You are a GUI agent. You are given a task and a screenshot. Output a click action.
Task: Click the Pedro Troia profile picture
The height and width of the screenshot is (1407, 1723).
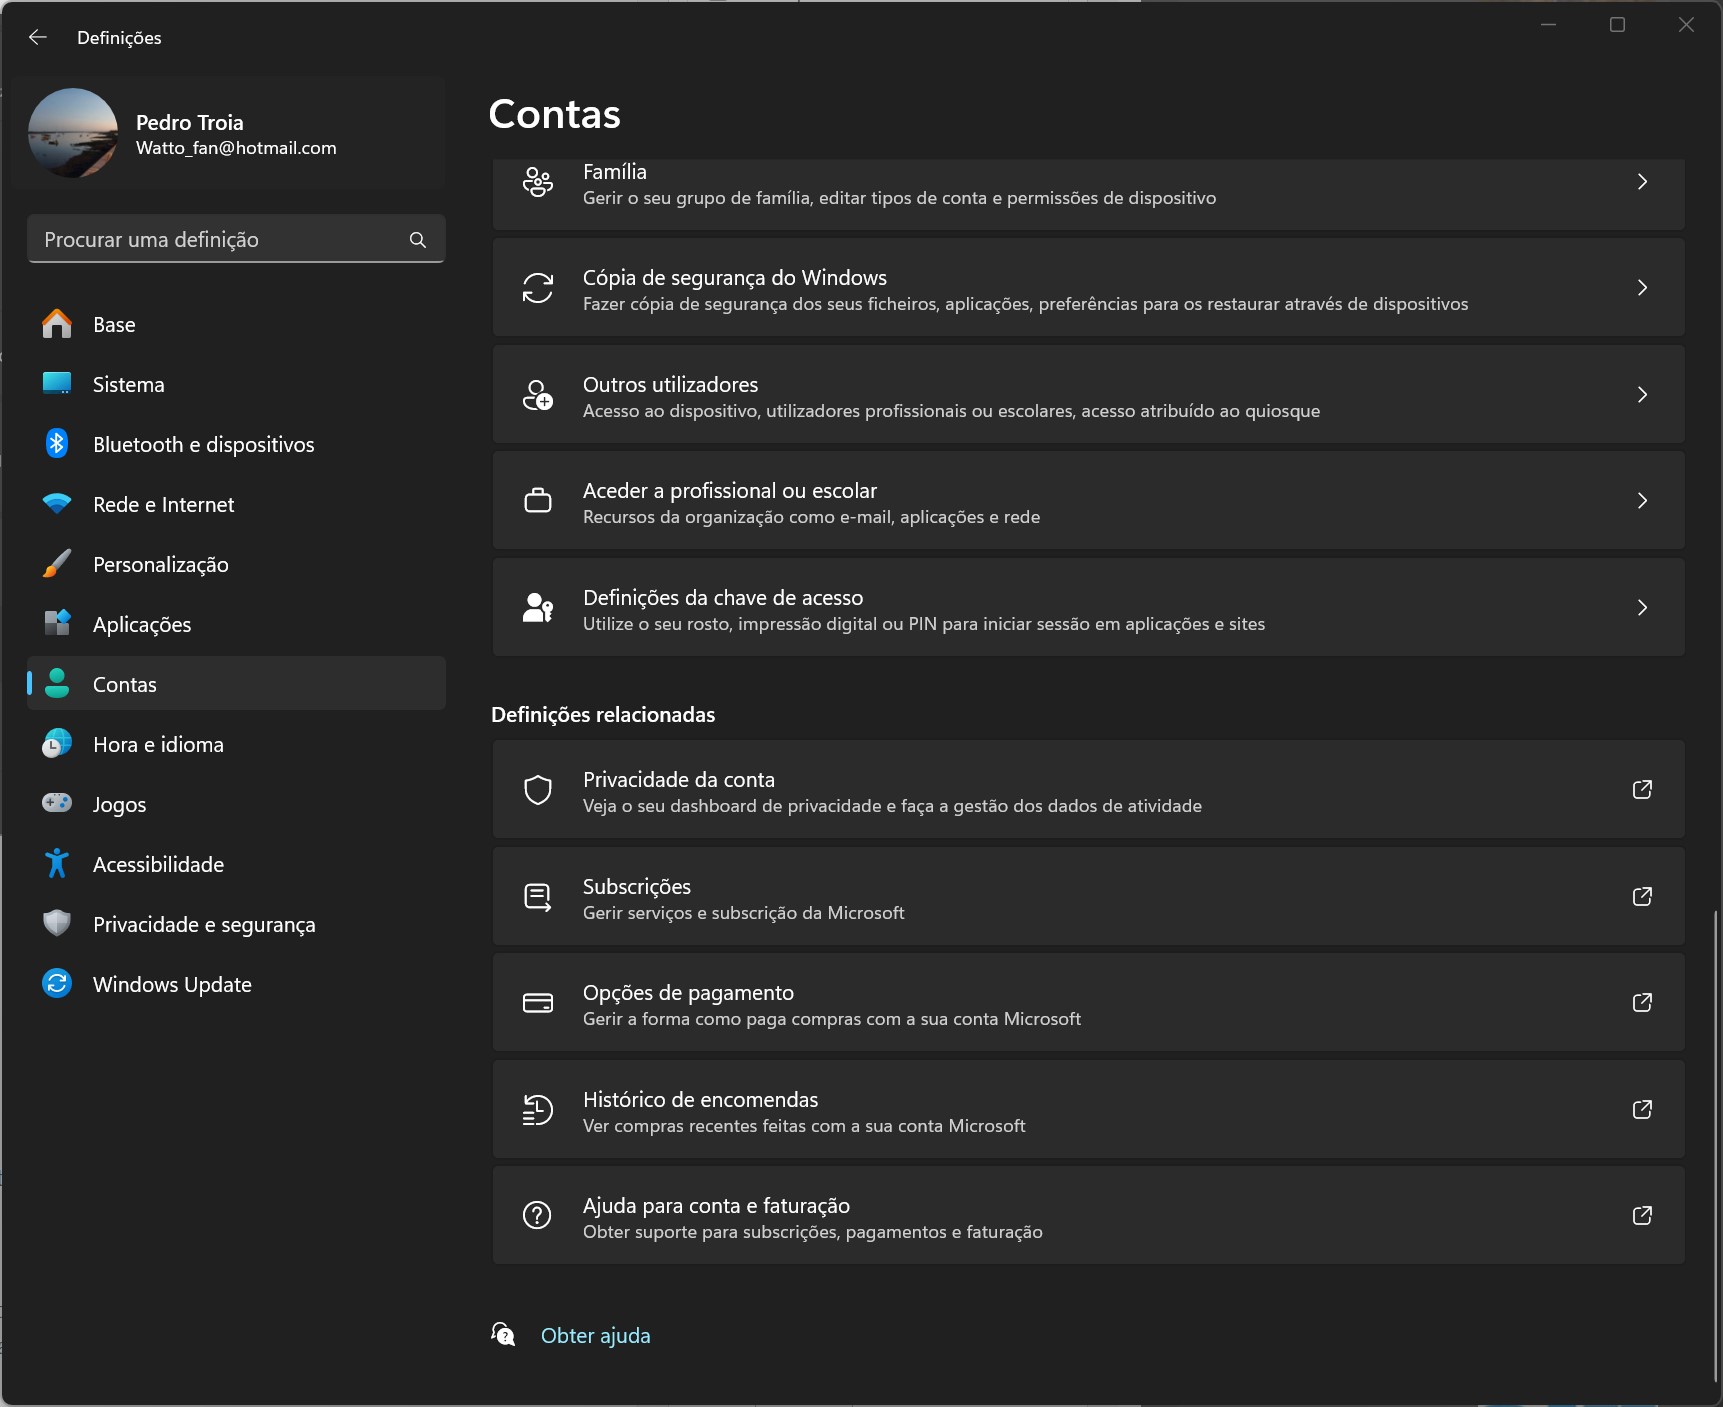click(x=73, y=133)
